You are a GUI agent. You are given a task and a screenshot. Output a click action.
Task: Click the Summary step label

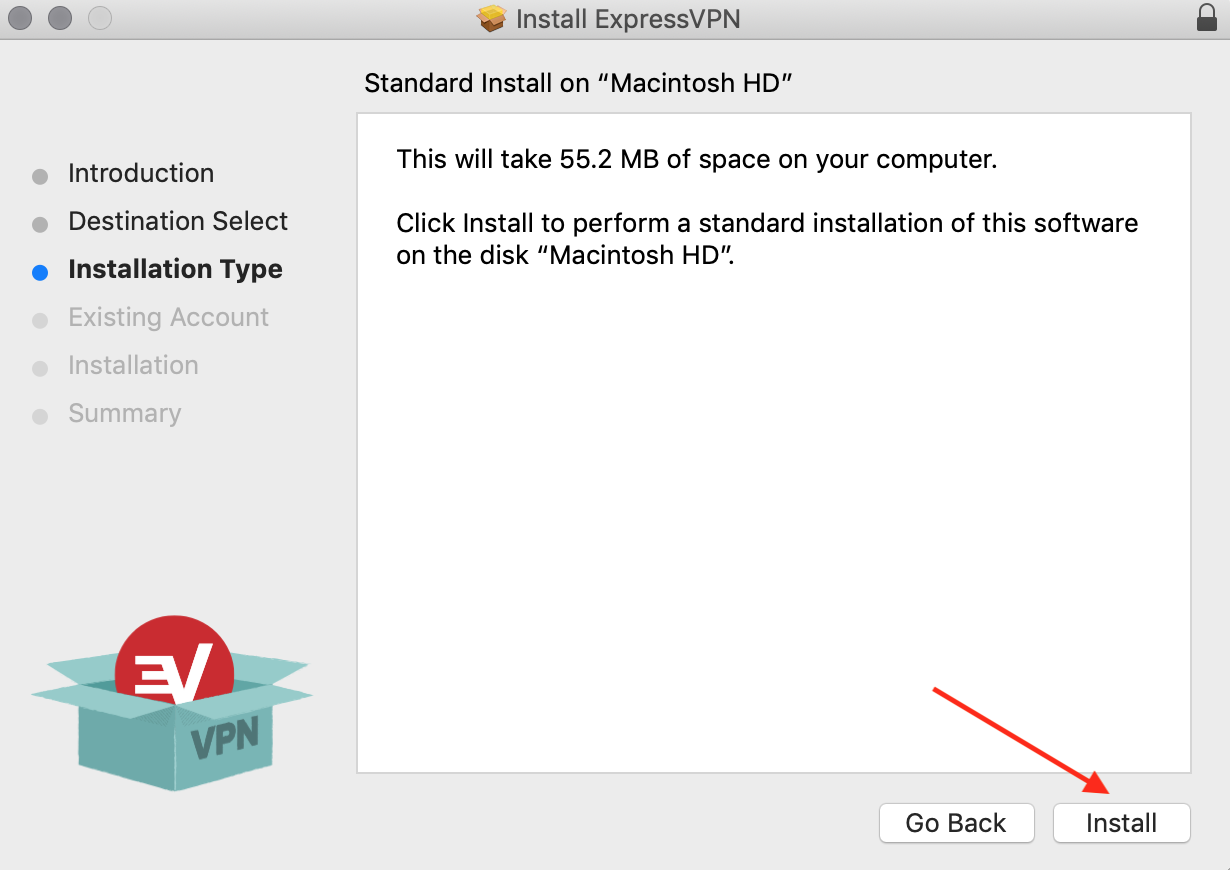pyautogui.click(x=125, y=413)
